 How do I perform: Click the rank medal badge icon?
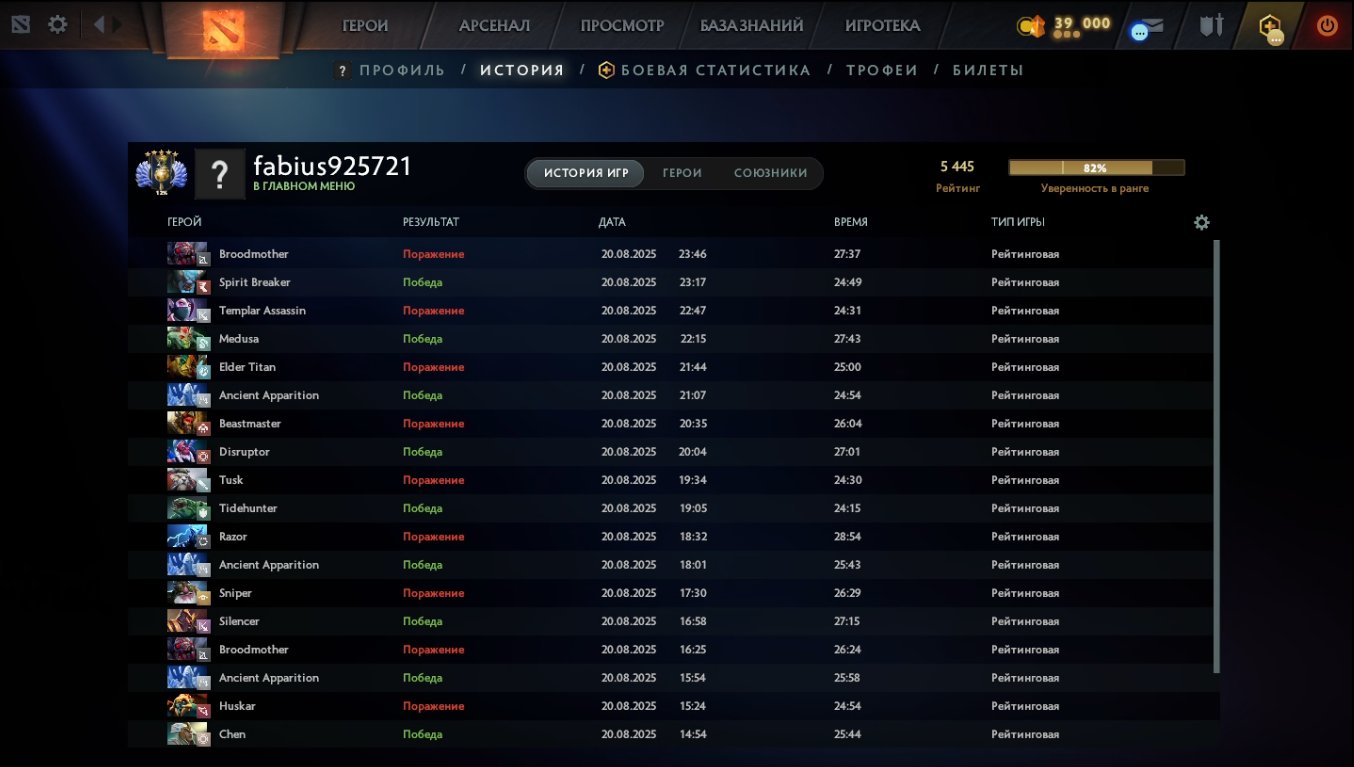click(160, 172)
